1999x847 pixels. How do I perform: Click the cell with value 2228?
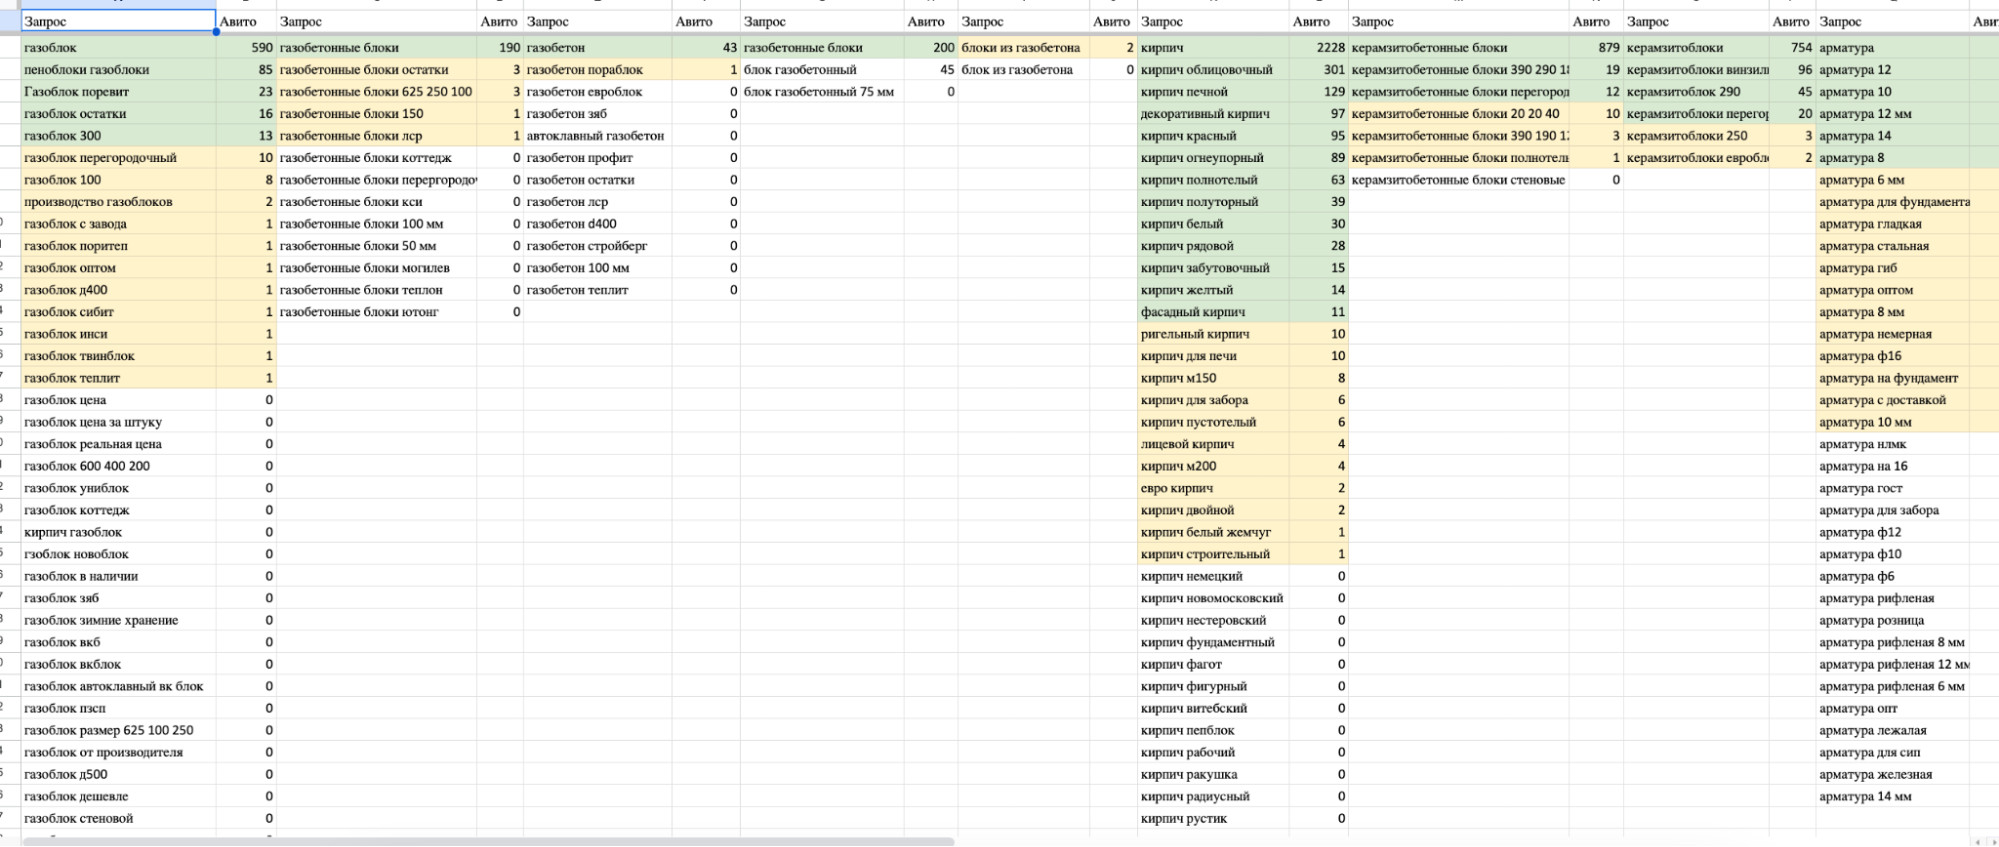pos(1318,48)
